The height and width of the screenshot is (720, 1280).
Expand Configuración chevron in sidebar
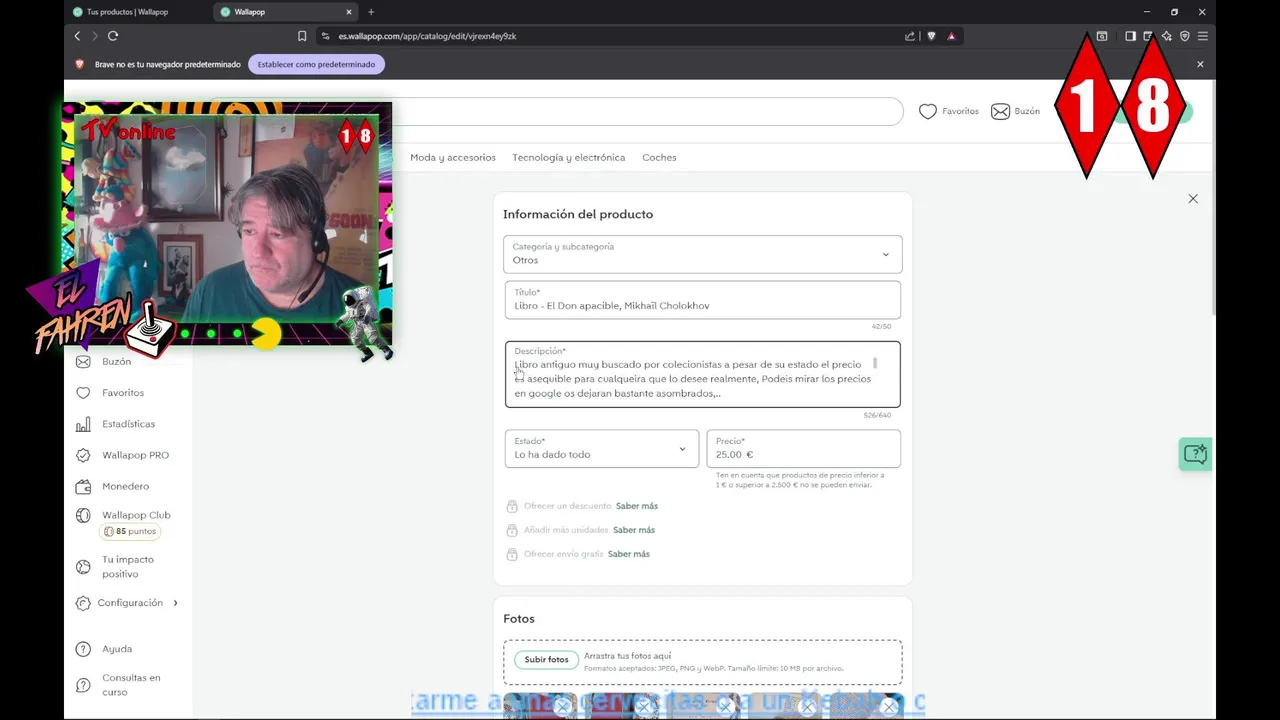175,603
